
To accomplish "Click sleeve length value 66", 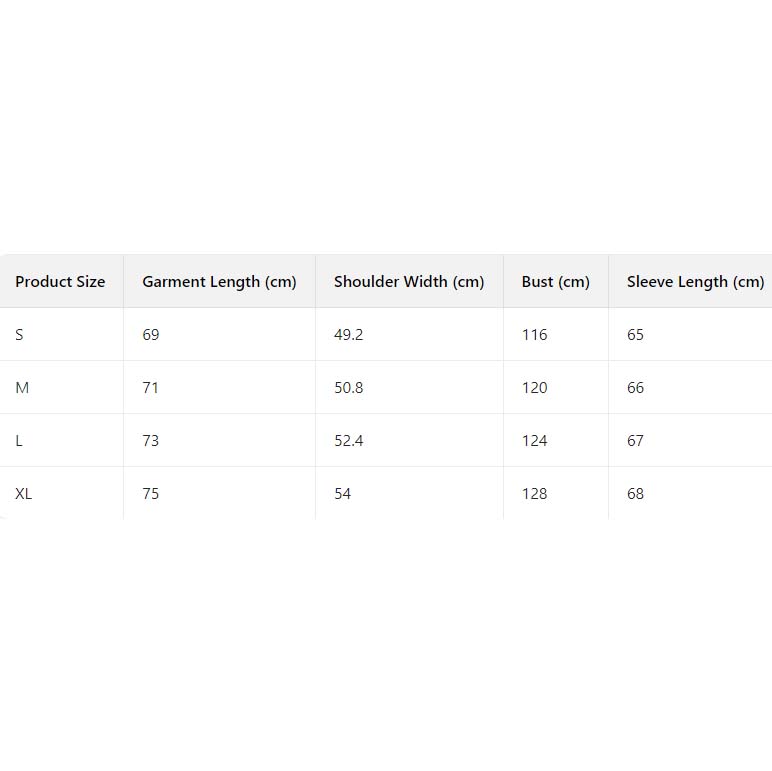I will point(636,388).
